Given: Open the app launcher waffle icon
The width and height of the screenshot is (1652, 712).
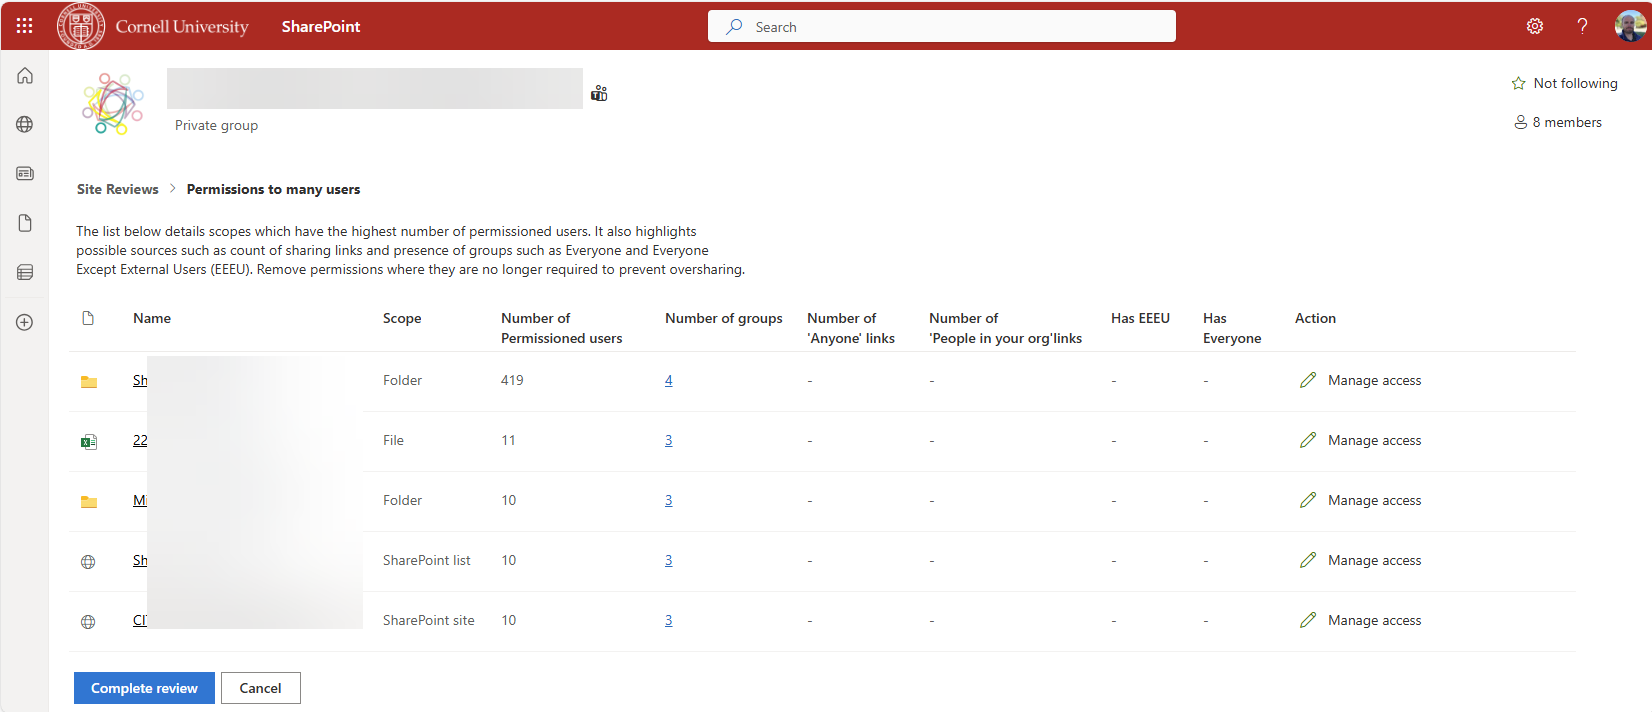Looking at the screenshot, I should [25, 26].
